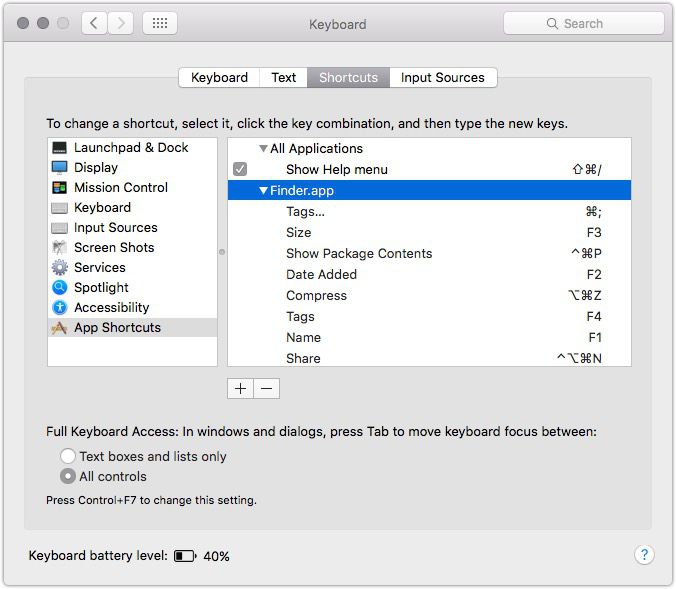The height and width of the screenshot is (589, 676).
Task: Click the Mission Control icon
Action: (x=59, y=188)
